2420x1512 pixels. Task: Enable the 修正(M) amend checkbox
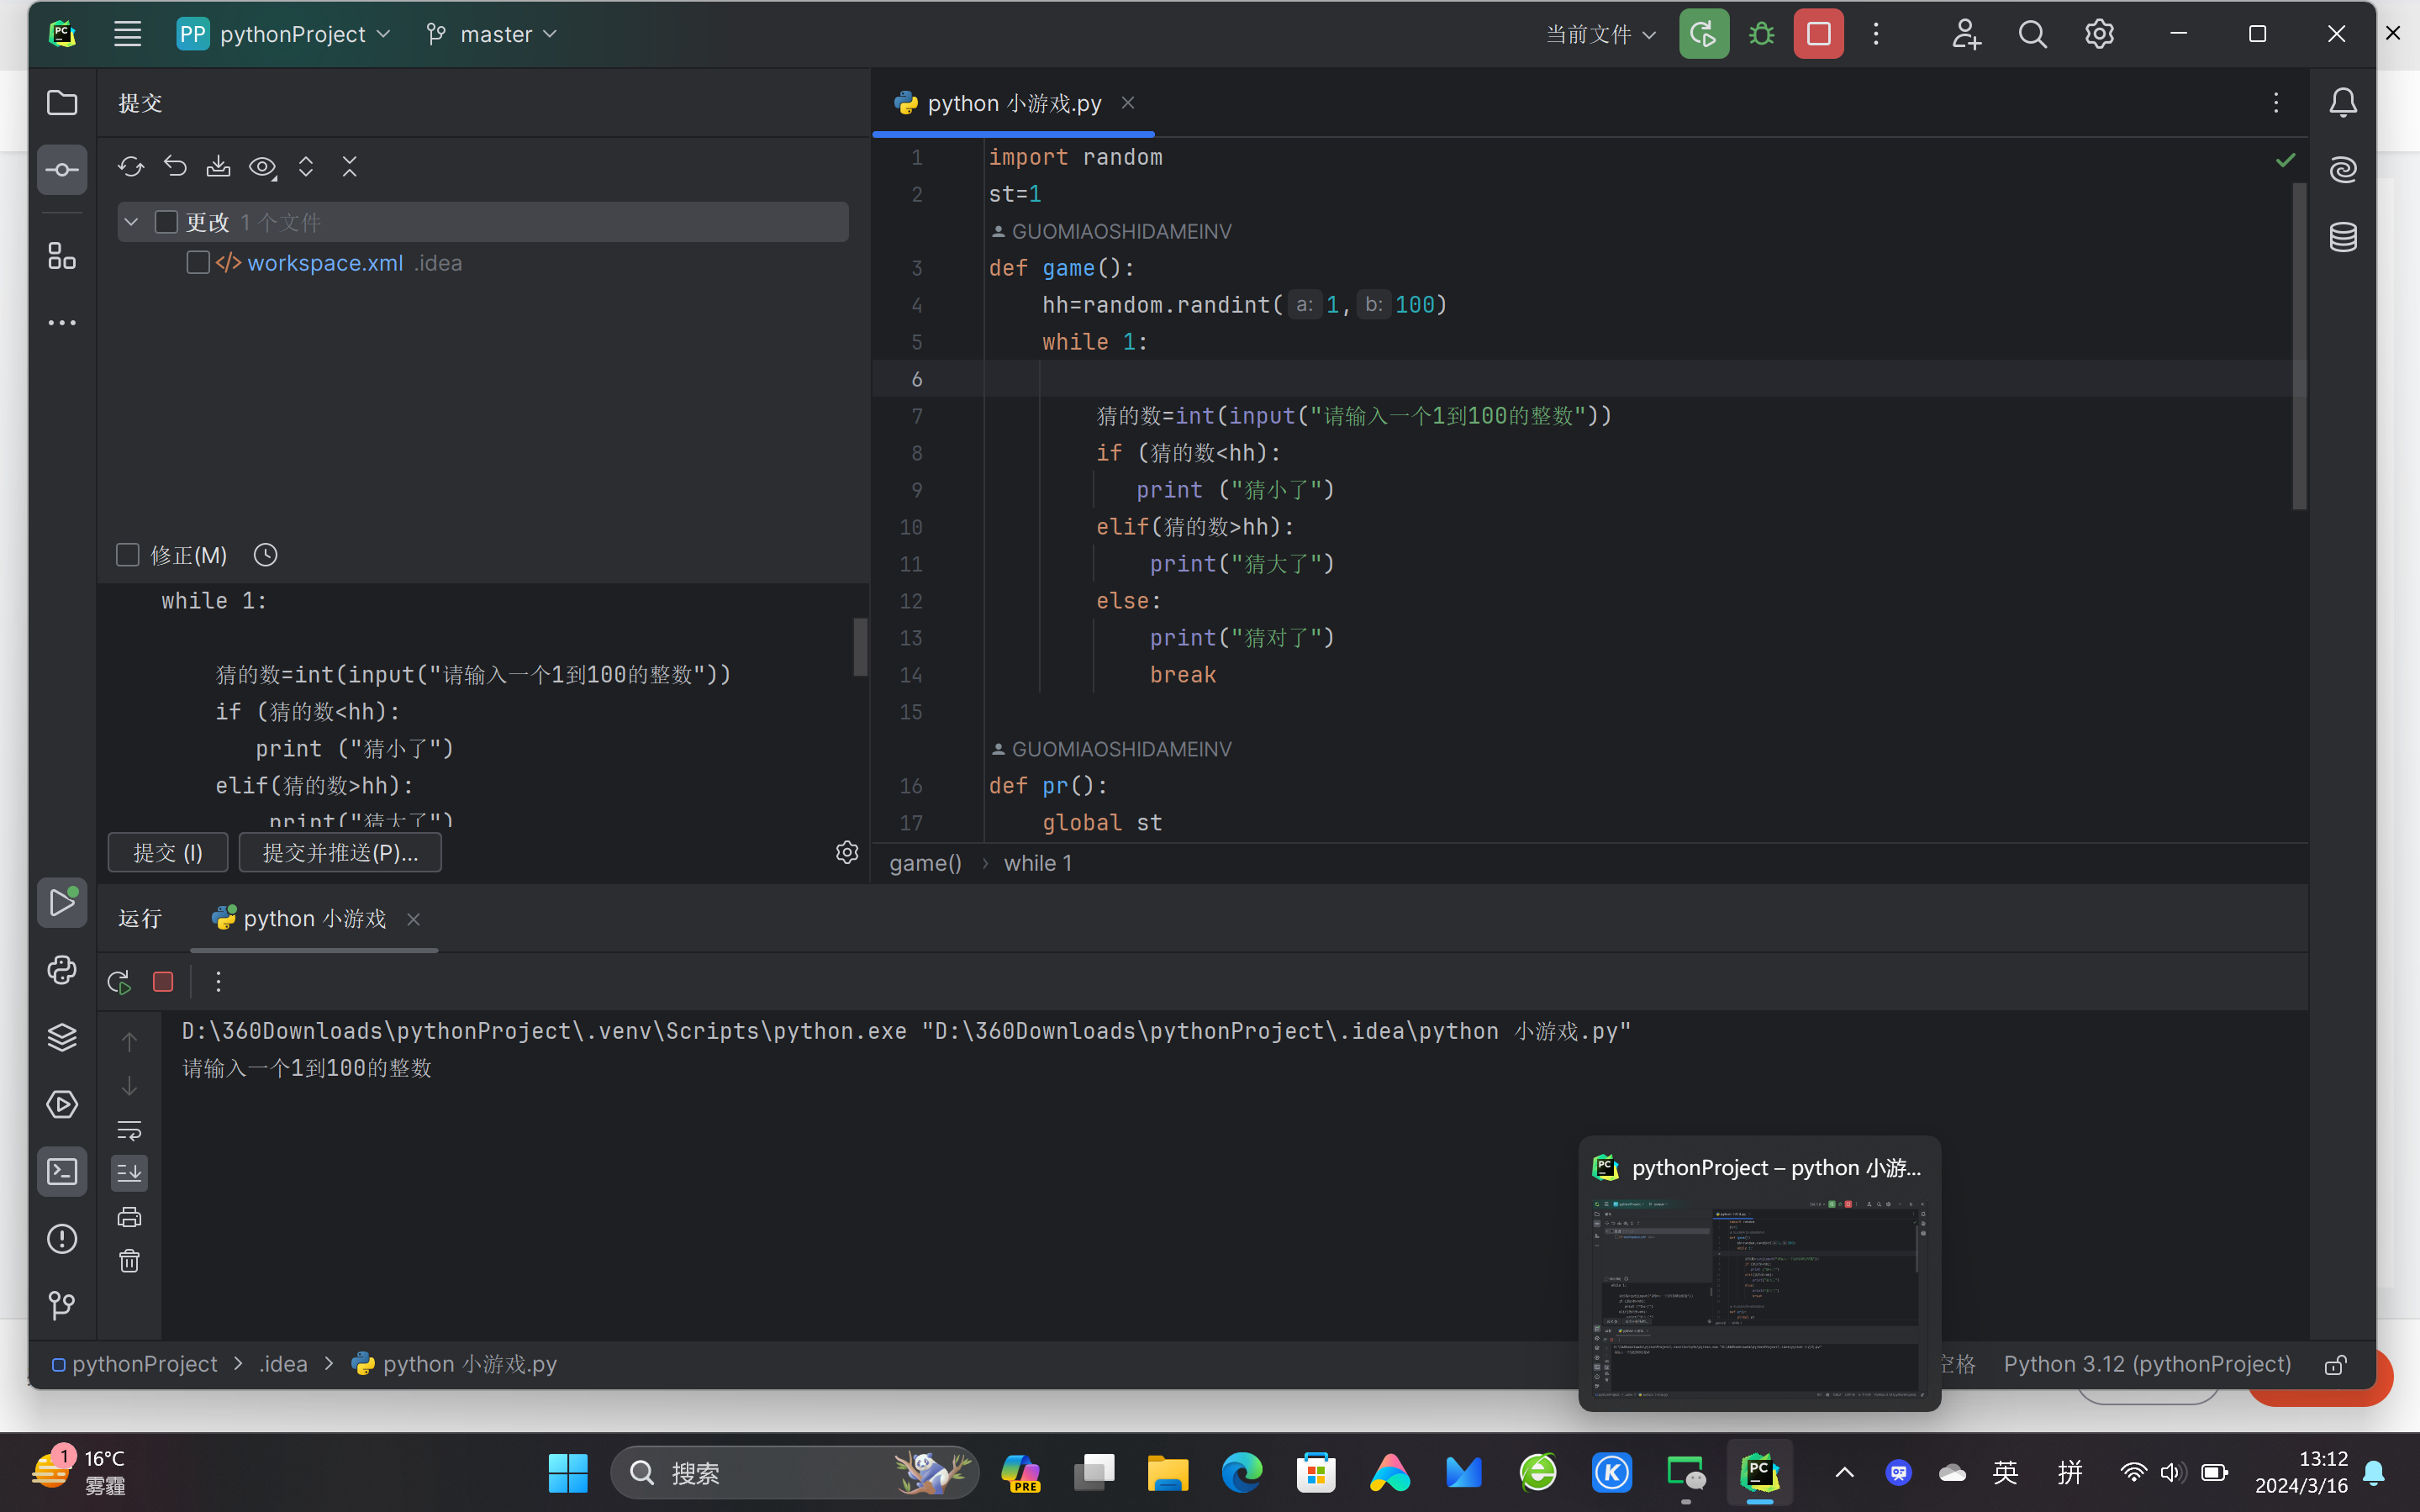click(128, 555)
